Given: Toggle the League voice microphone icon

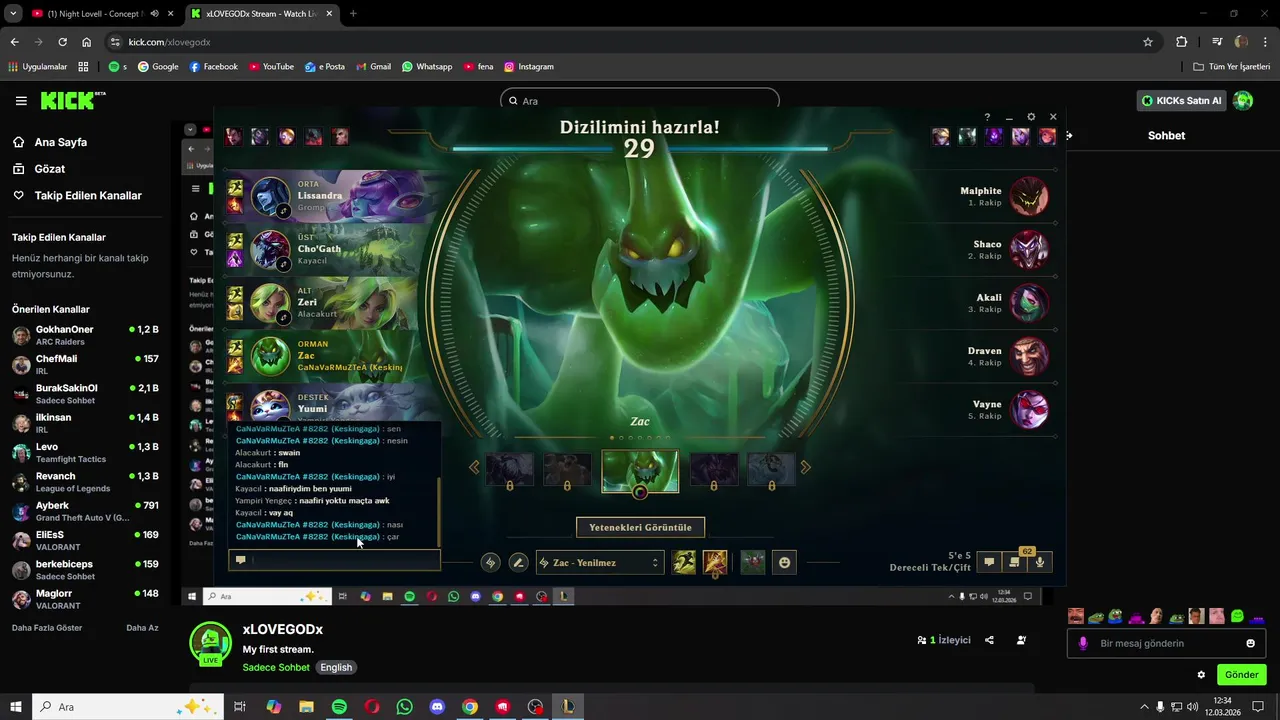Looking at the screenshot, I should click(x=1040, y=562).
